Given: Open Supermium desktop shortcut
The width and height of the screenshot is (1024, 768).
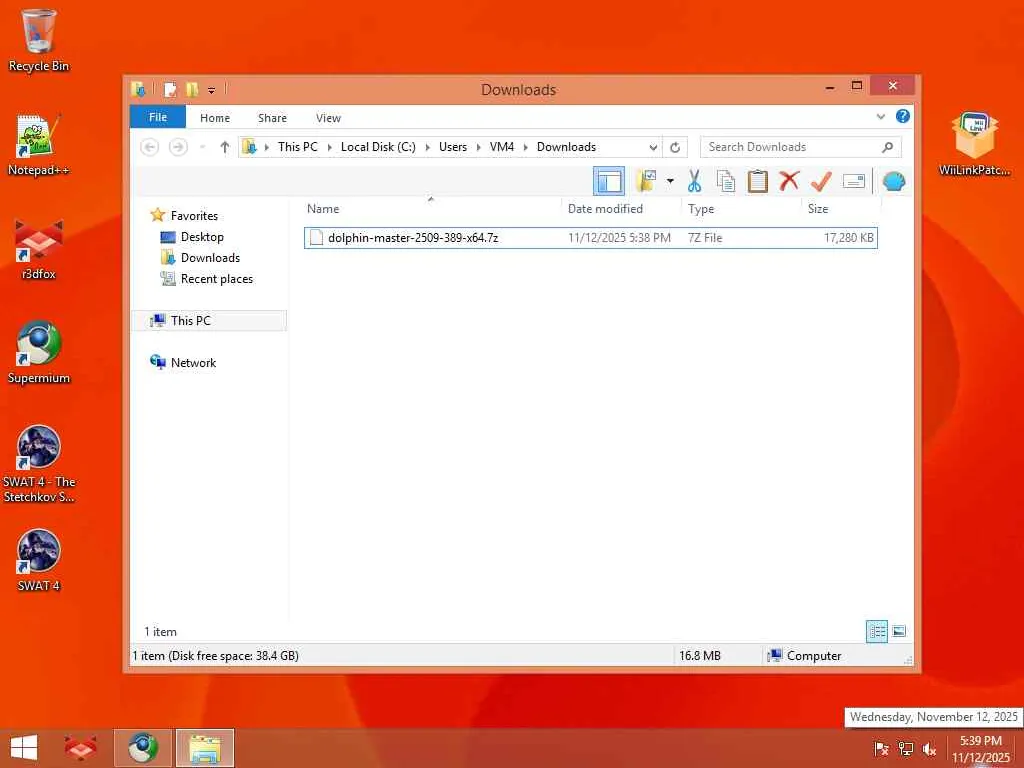Looking at the screenshot, I should tap(39, 353).
